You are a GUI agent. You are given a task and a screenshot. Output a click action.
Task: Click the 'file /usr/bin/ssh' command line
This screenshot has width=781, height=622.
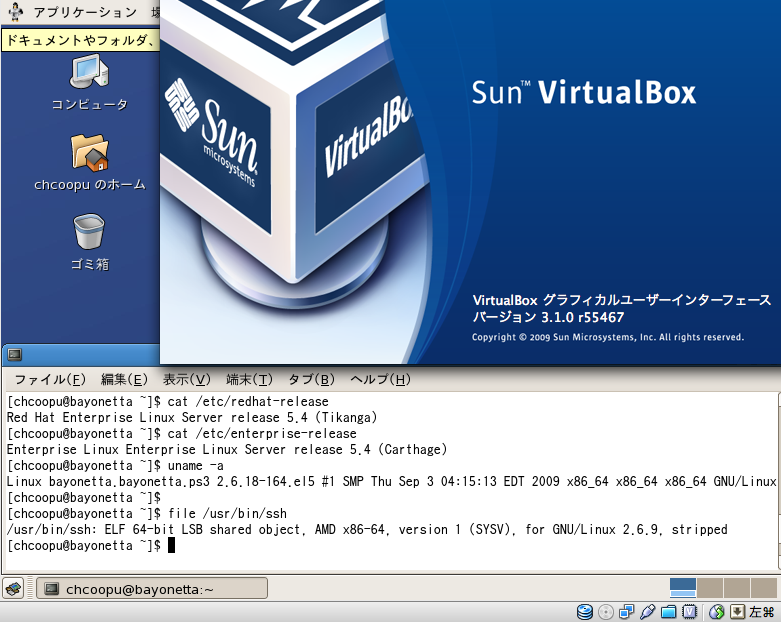(147, 513)
